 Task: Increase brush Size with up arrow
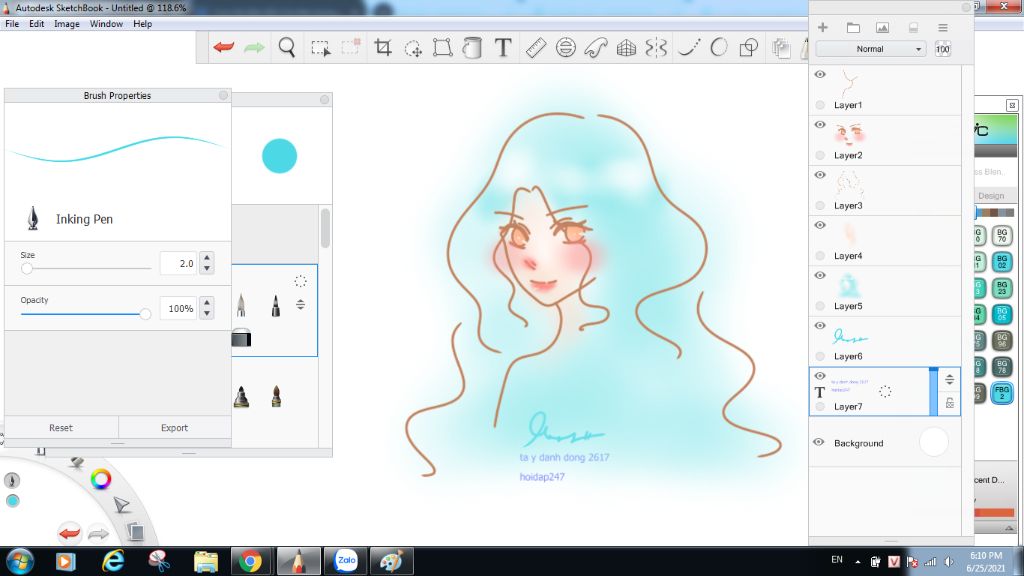(207, 258)
